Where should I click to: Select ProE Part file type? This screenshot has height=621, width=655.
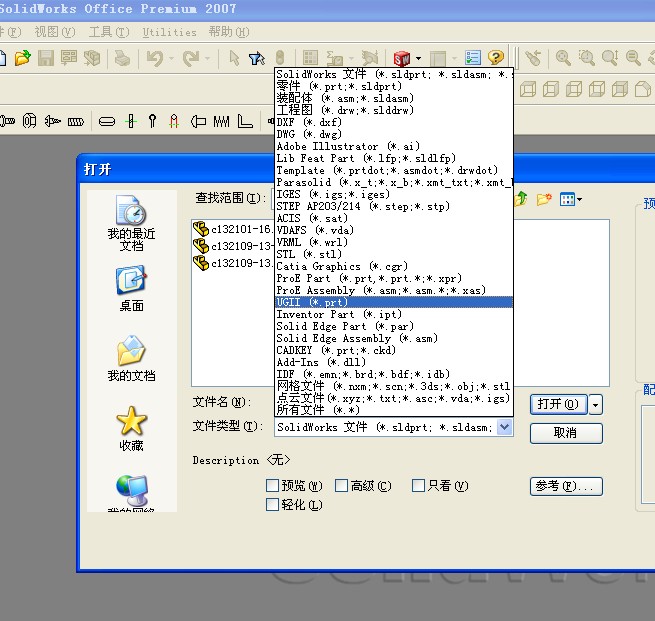point(394,278)
